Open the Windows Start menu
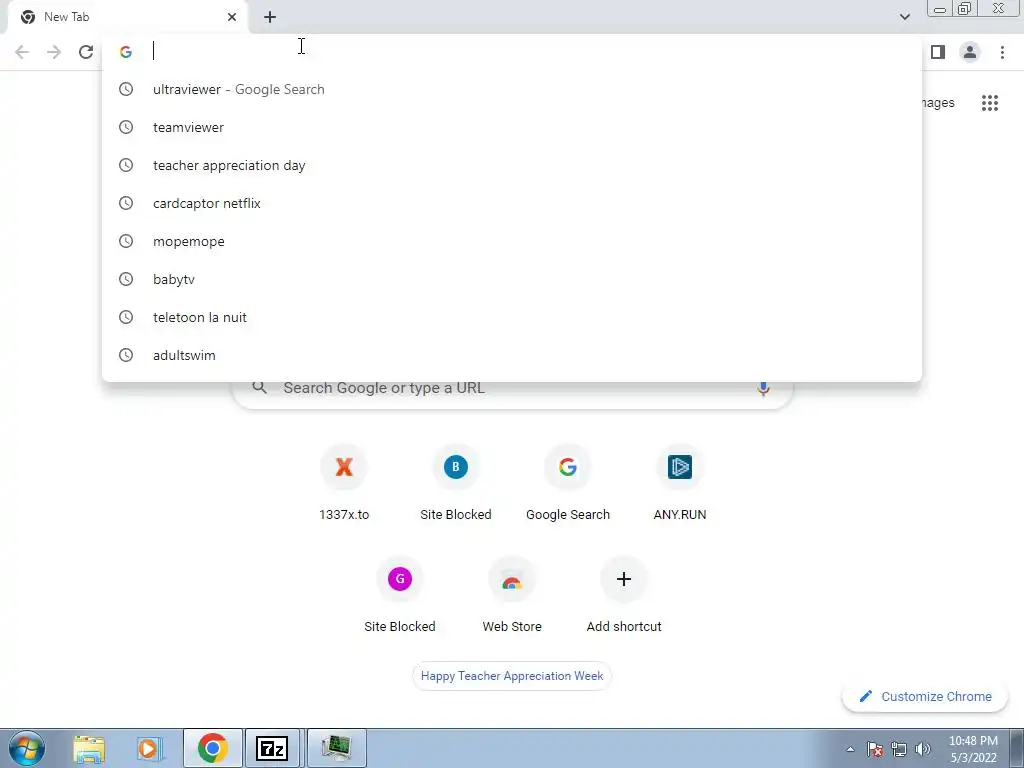Screen dimensions: 1024x768 [27, 748]
